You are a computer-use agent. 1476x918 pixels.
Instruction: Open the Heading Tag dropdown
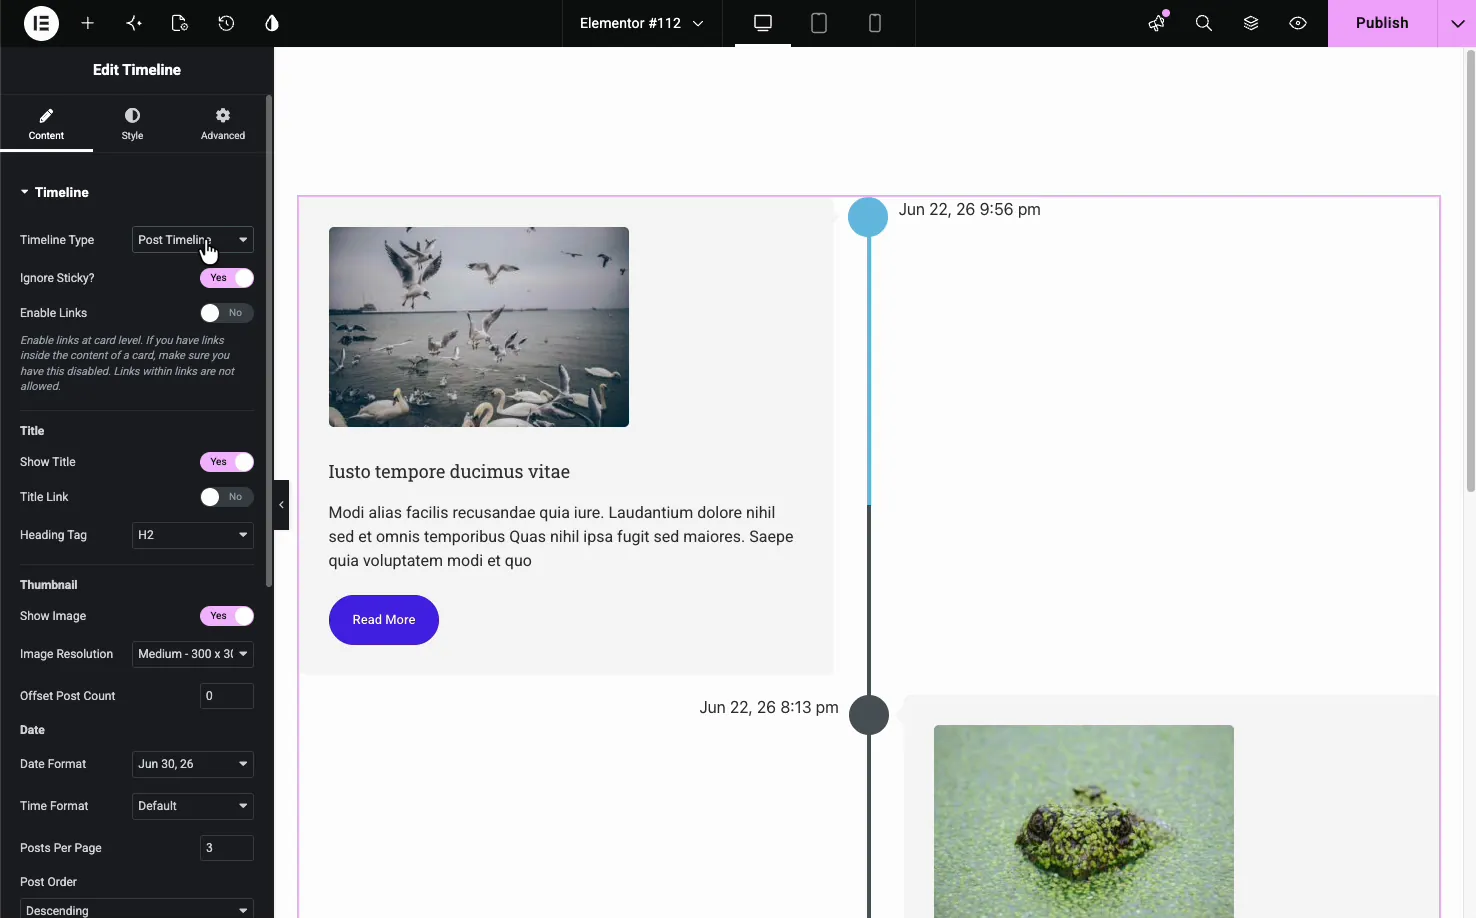point(193,535)
